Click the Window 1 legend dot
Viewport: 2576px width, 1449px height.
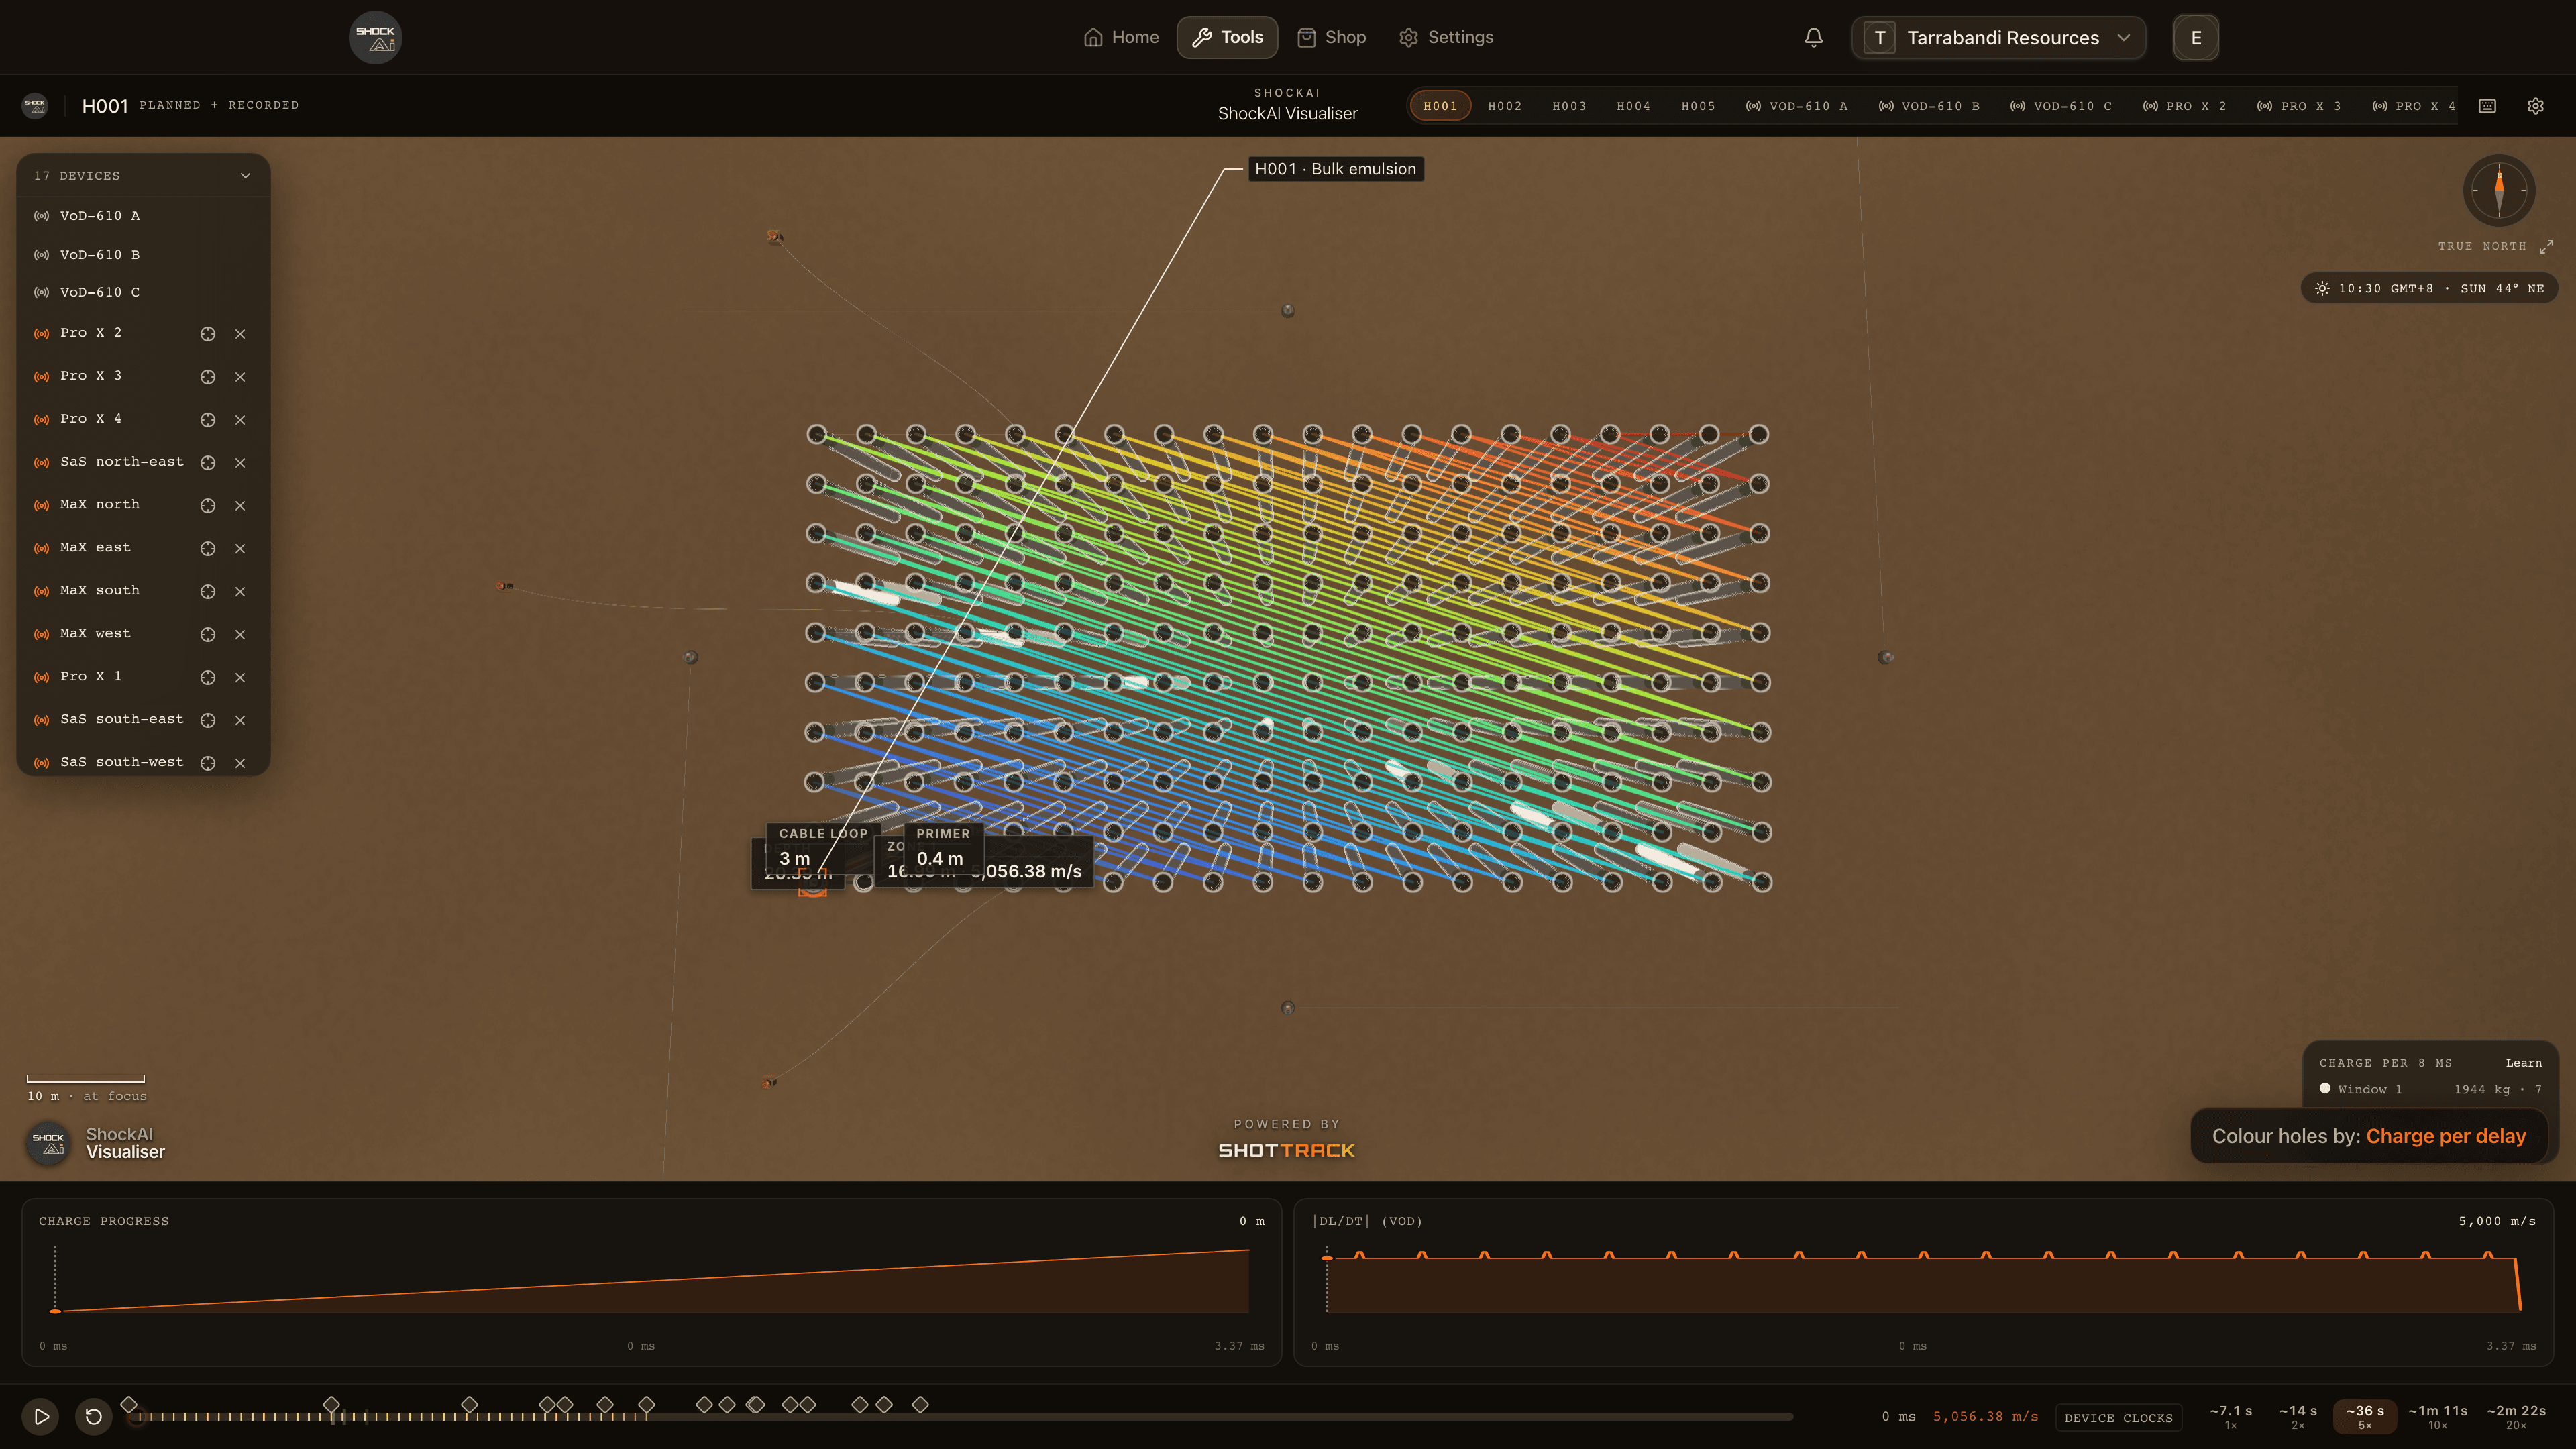click(2325, 1089)
